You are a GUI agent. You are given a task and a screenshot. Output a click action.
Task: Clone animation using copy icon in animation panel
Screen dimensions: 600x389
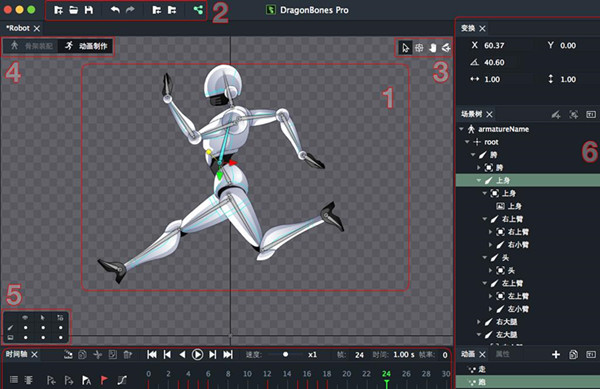tap(573, 355)
